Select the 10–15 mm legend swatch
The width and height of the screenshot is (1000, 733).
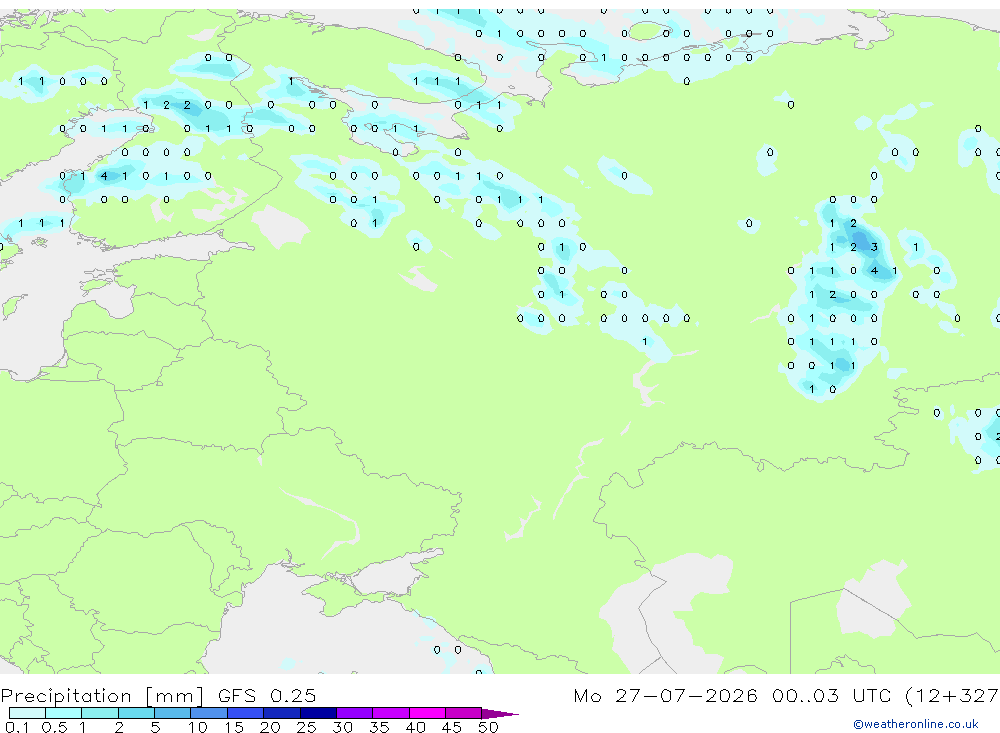(209, 713)
